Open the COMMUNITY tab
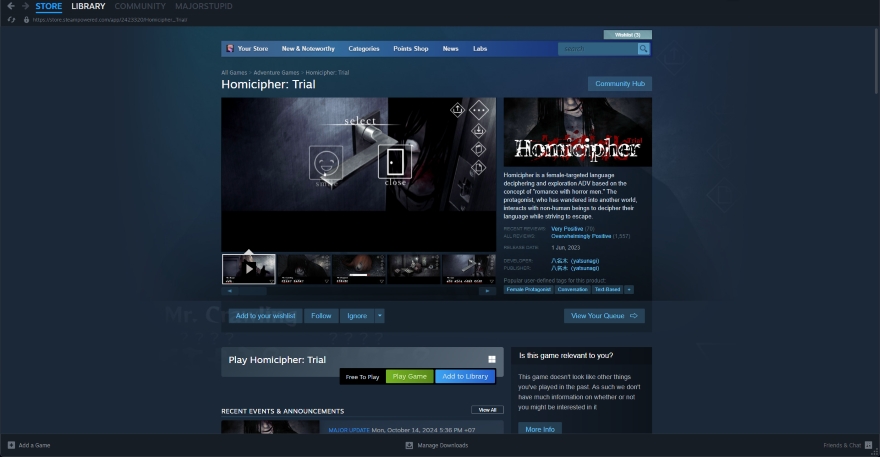Screen dimensions: 880x457 pos(140,6)
